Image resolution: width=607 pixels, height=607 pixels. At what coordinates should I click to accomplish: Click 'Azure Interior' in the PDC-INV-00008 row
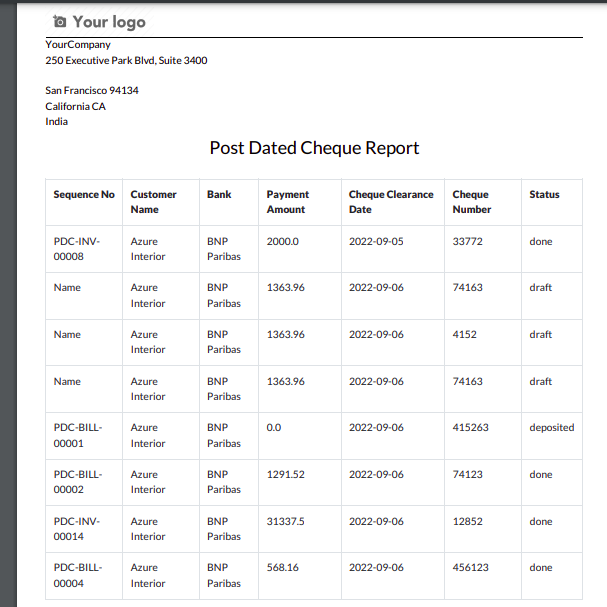(x=148, y=249)
